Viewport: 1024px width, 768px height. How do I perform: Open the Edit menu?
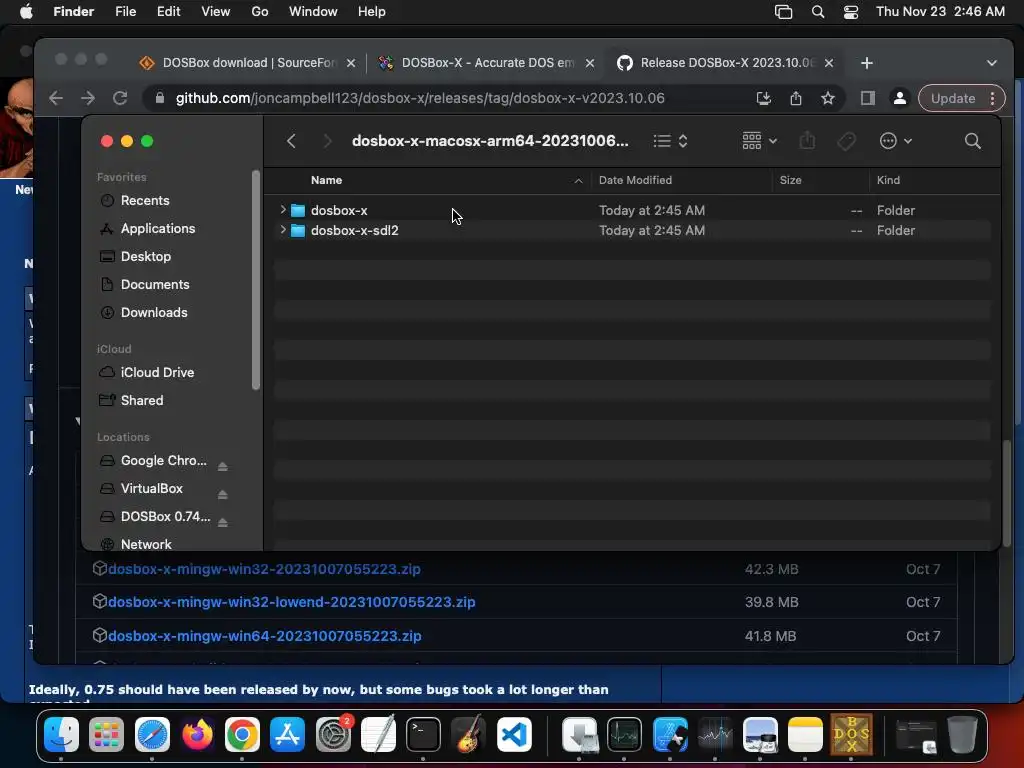168,12
